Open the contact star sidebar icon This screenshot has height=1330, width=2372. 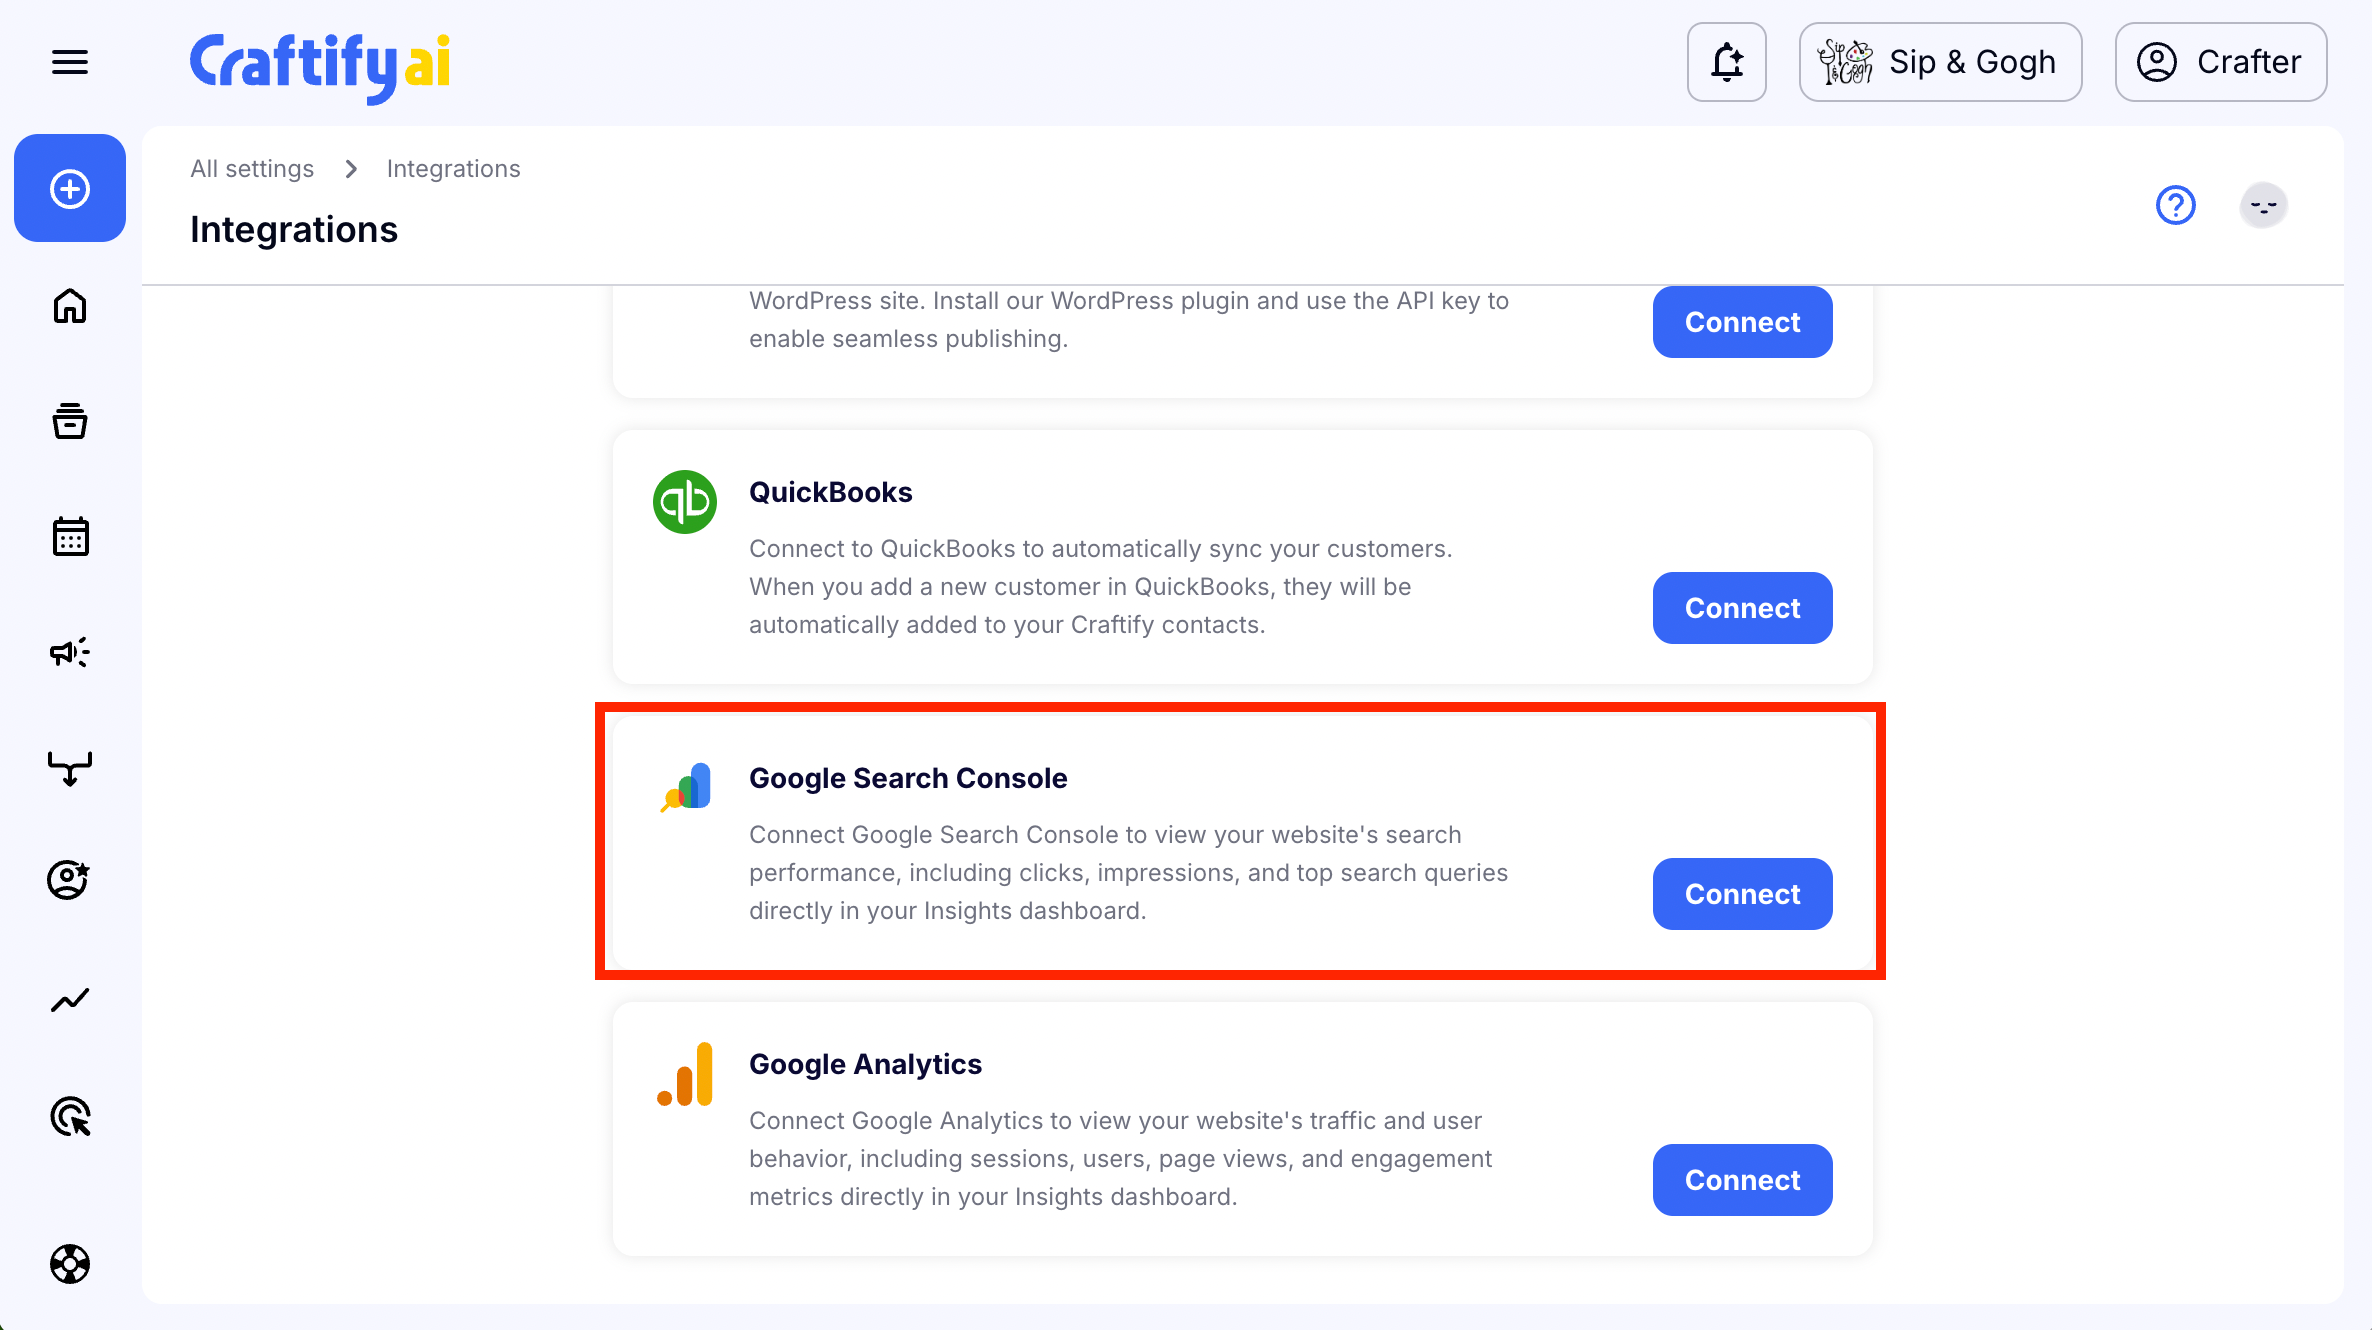click(x=70, y=880)
